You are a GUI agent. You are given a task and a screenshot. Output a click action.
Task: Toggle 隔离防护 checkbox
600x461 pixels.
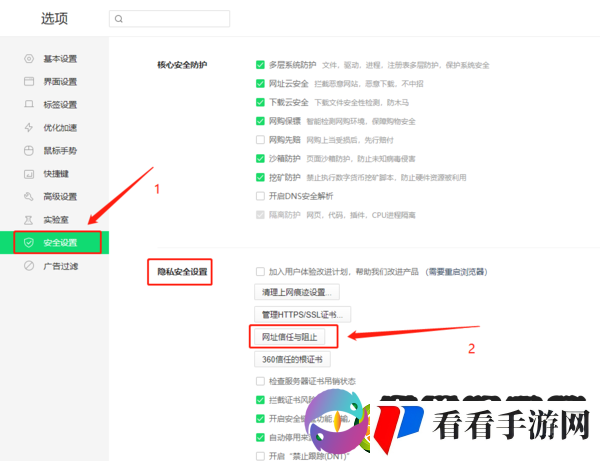260,215
